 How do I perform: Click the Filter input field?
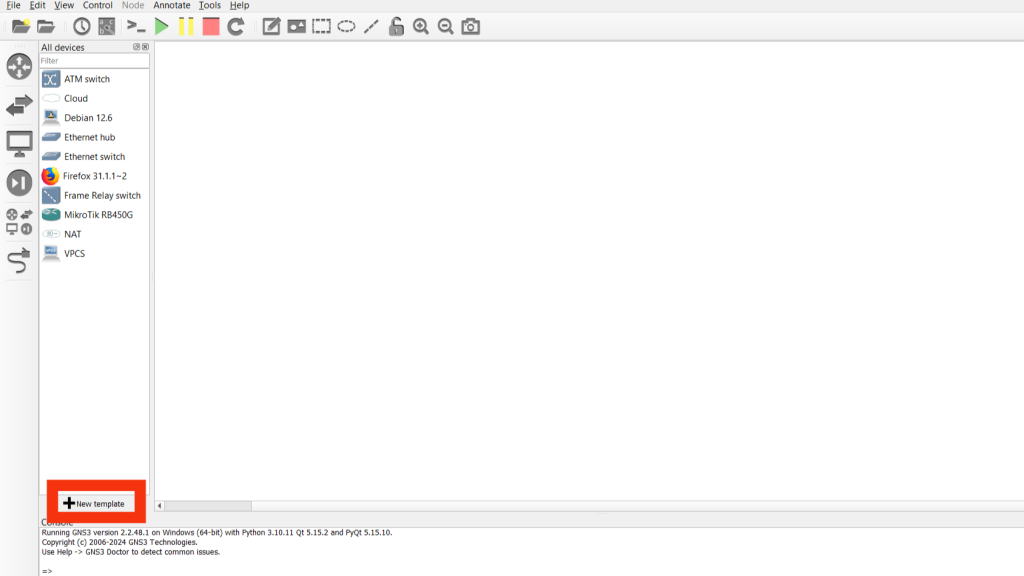tap(93, 61)
